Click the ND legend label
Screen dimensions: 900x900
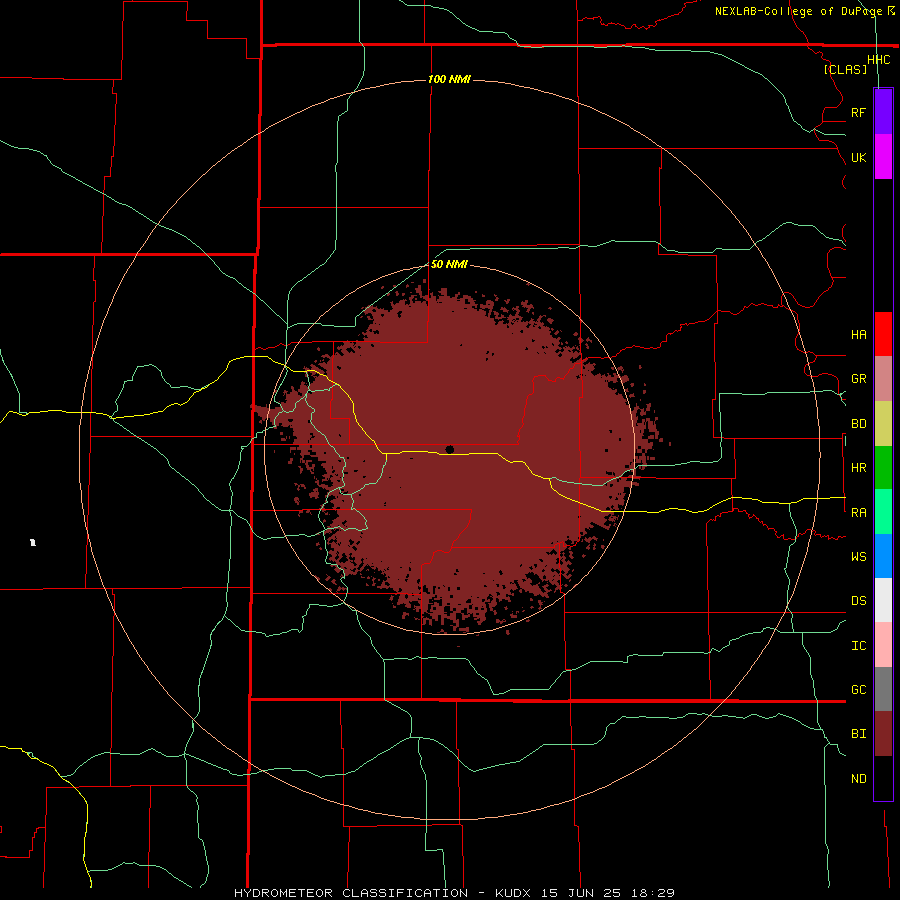(858, 779)
